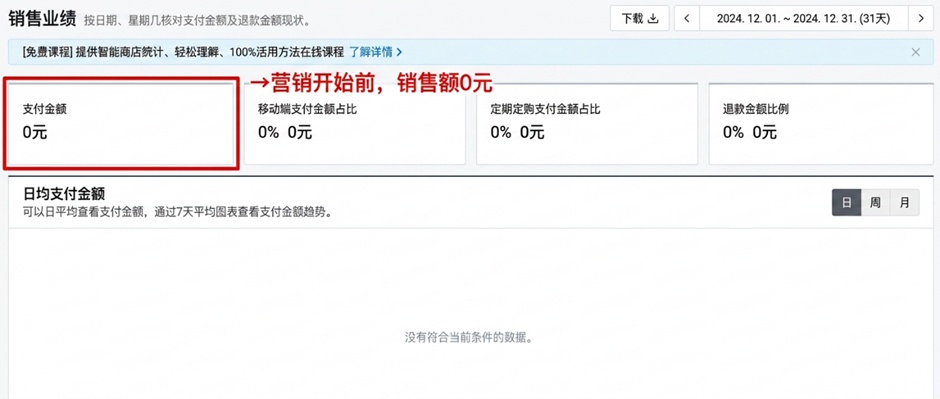The height and width of the screenshot is (399, 940).
Task: Dismiss the free course banner
Action: pos(915,52)
